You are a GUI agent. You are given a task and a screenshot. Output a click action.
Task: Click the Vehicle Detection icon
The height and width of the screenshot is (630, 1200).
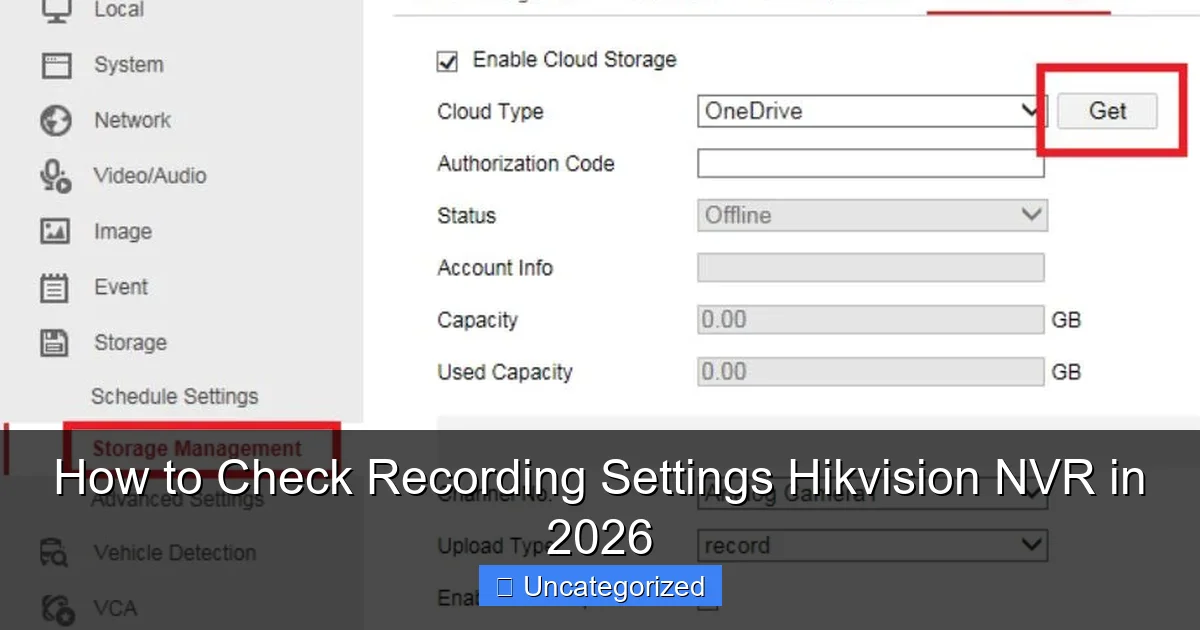point(53,552)
